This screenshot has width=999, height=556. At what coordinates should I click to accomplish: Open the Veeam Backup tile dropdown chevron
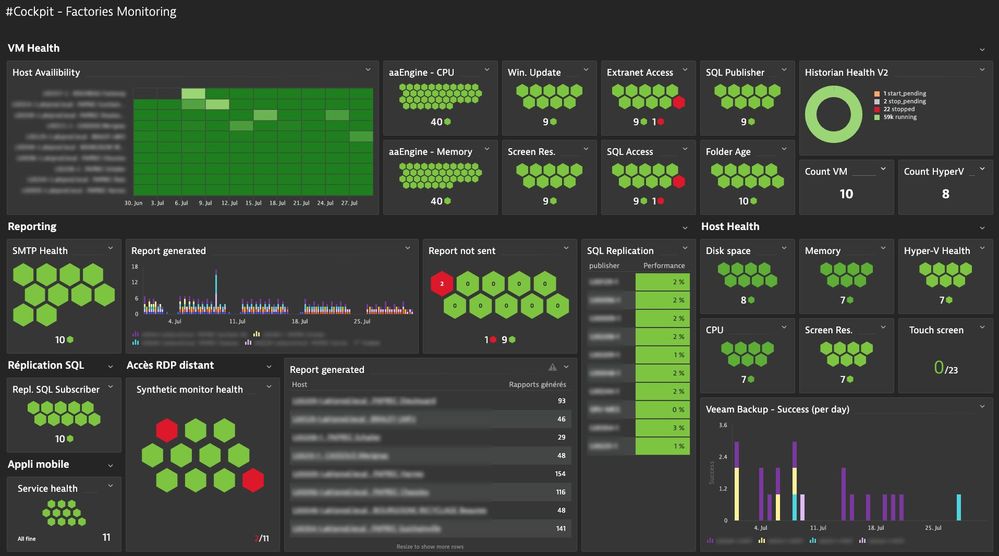pyautogui.click(x=981, y=406)
